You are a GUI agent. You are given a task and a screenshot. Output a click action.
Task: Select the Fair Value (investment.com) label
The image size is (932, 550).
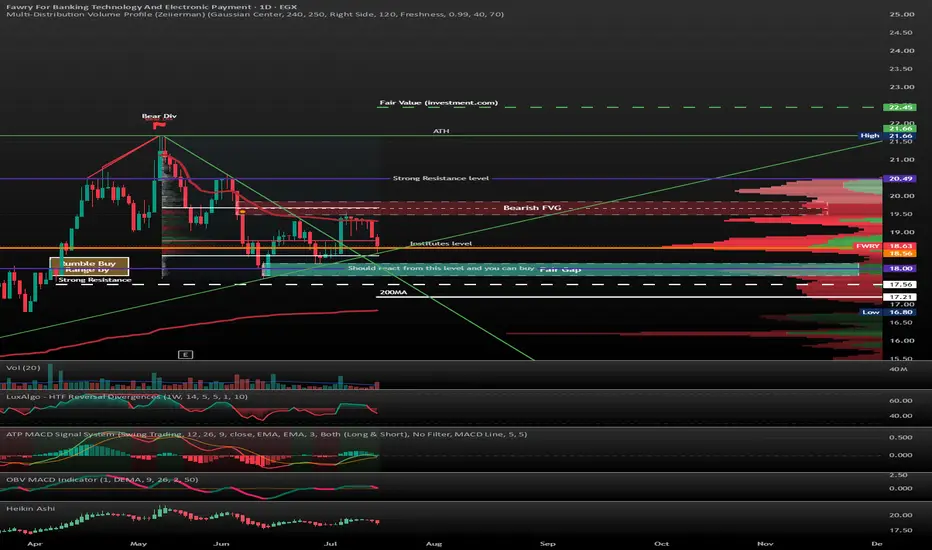click(x=439, y=103)
